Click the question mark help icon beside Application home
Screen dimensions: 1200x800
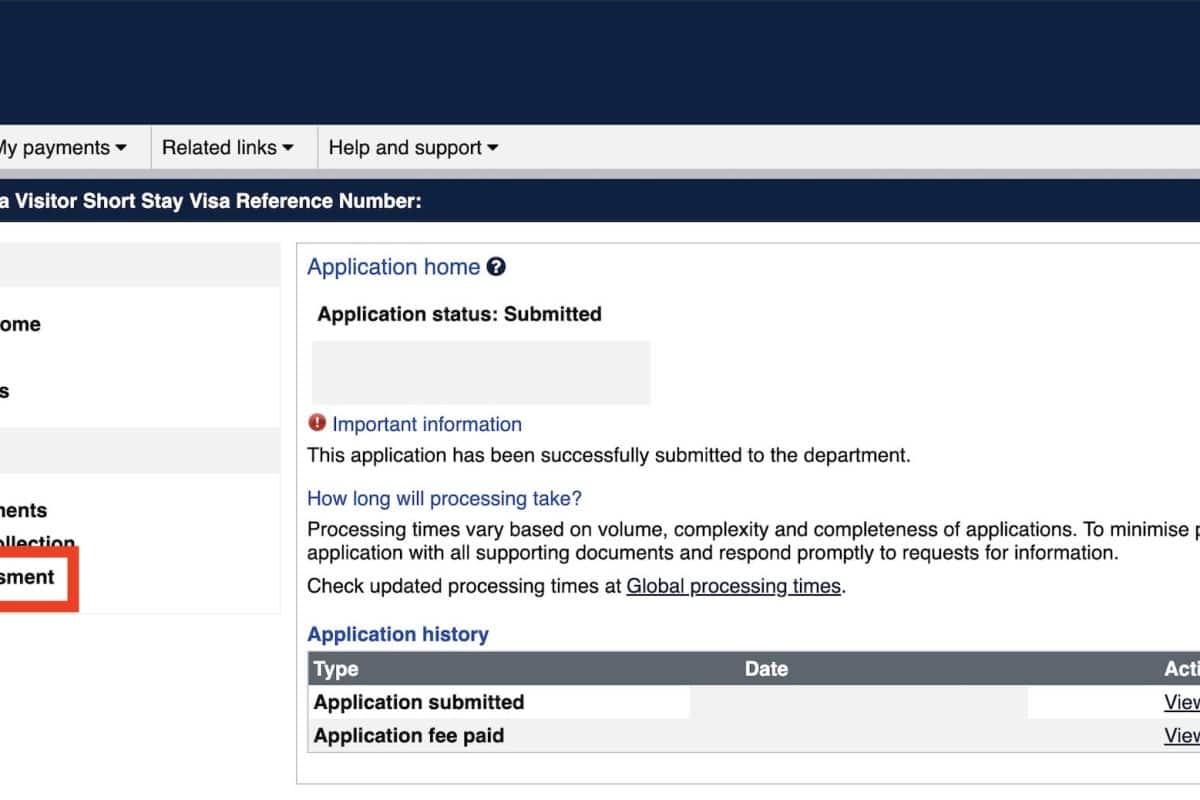(x=496, y=267)
